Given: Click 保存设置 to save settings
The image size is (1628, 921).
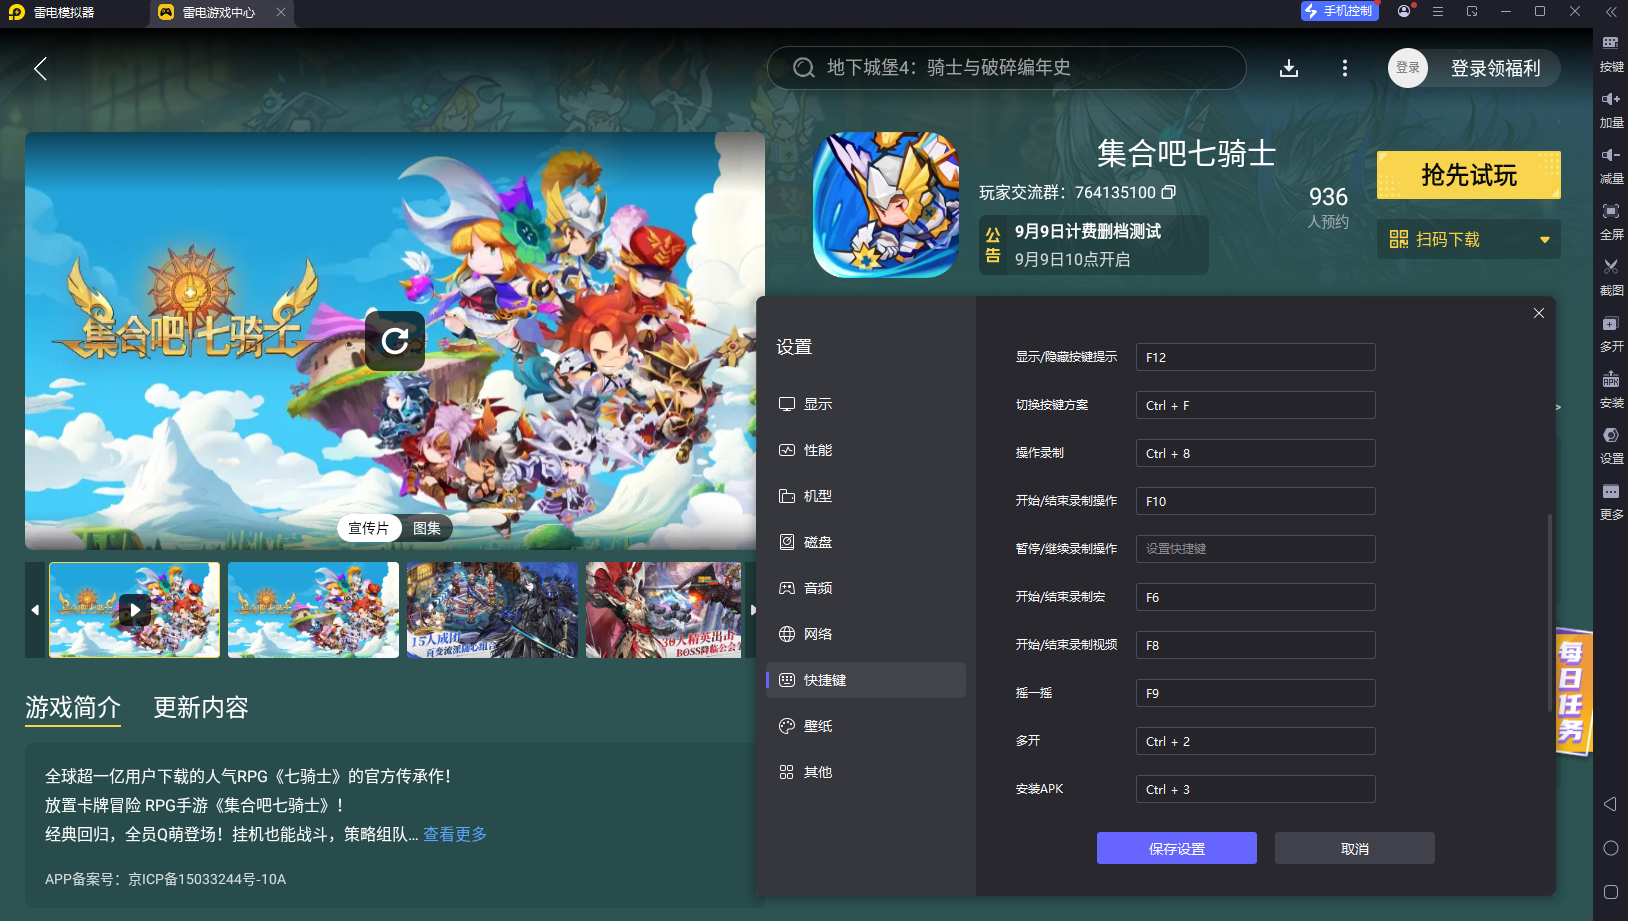Looking at the screenshot, I should point(1177,848).
